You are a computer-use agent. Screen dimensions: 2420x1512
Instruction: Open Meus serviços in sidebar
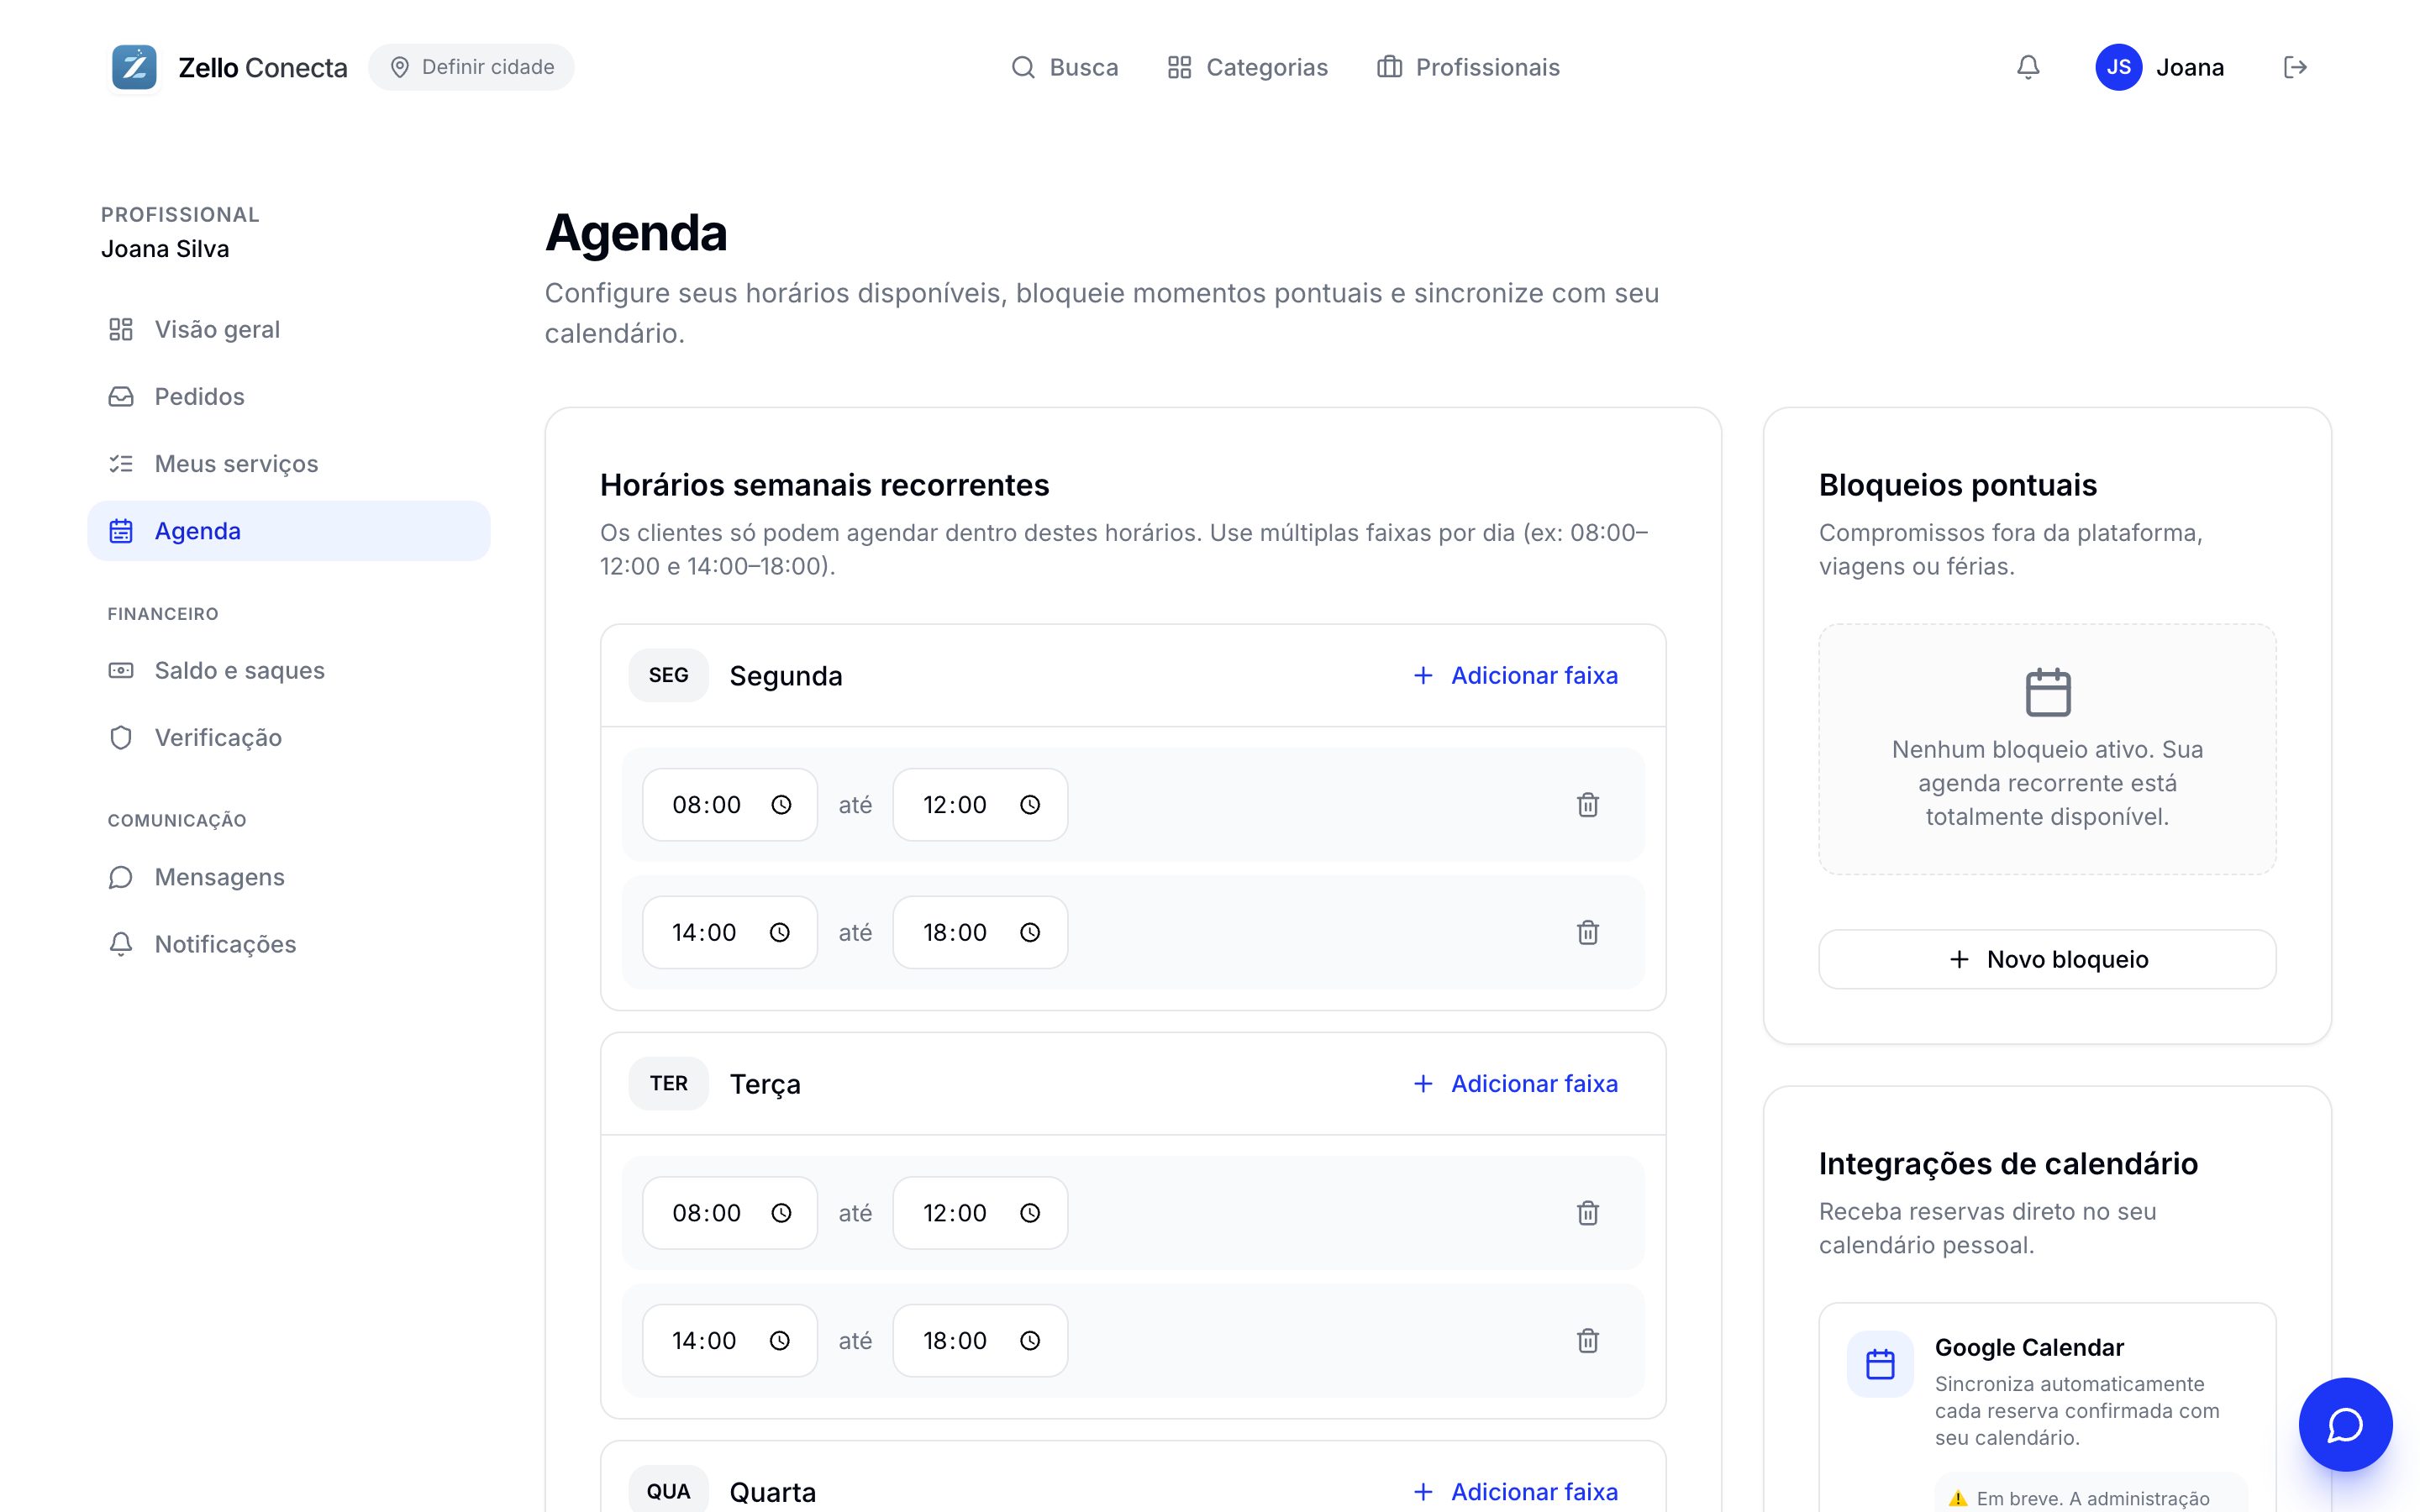click(x=289, y=463)
